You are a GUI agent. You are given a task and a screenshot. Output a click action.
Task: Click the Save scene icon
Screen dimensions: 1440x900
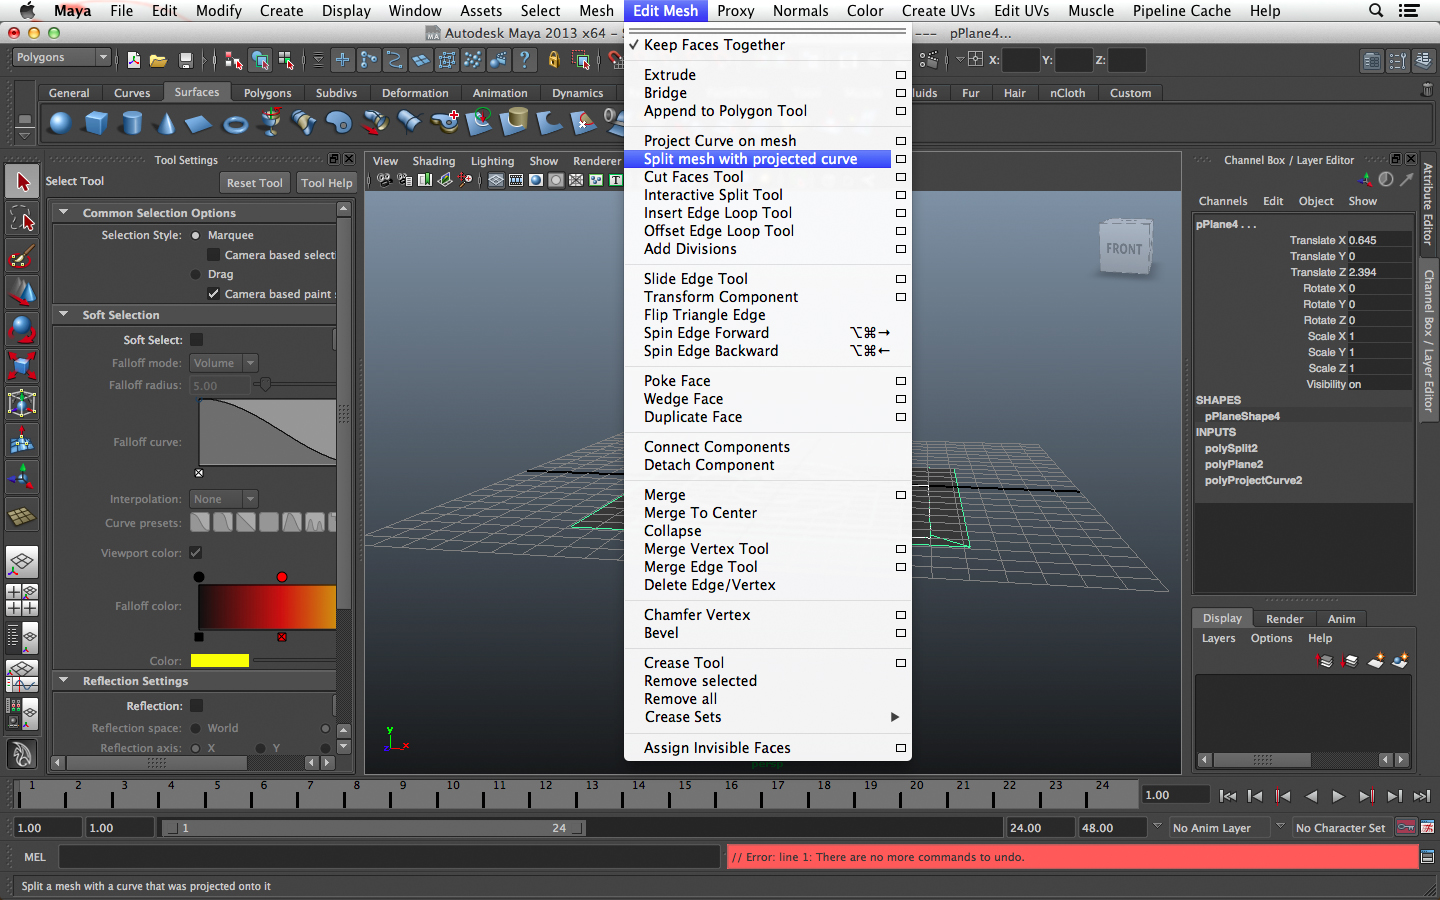[x=185, y=61]
